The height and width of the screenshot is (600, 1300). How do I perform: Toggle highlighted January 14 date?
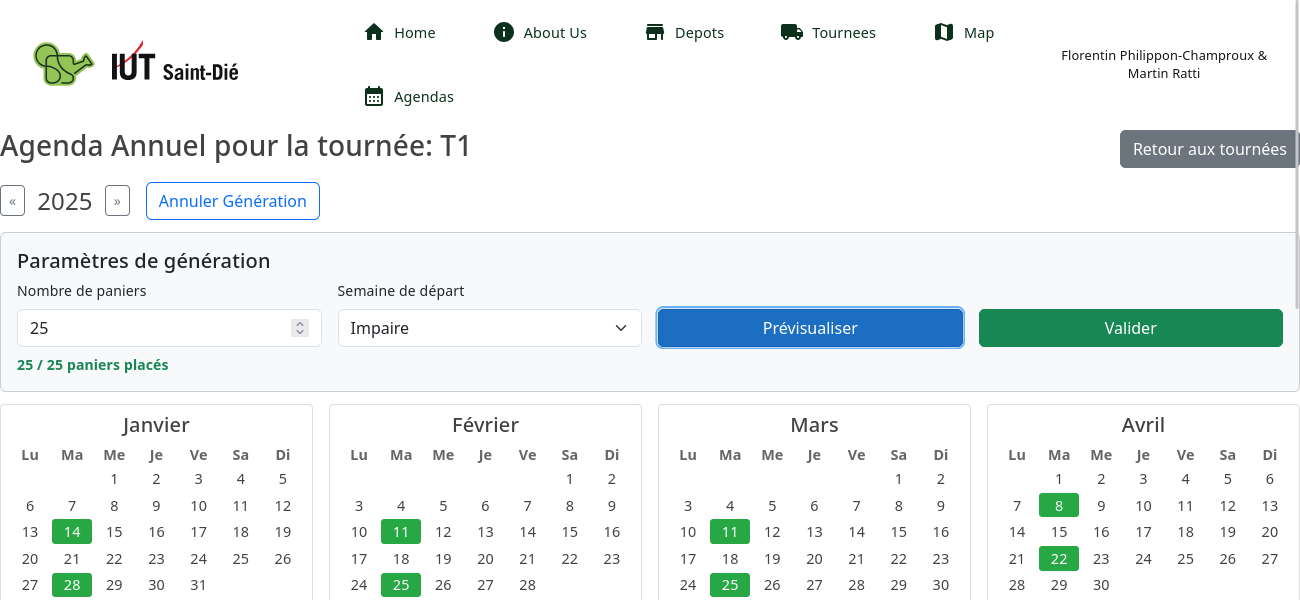pyautogui.click(x=72, y=532)
